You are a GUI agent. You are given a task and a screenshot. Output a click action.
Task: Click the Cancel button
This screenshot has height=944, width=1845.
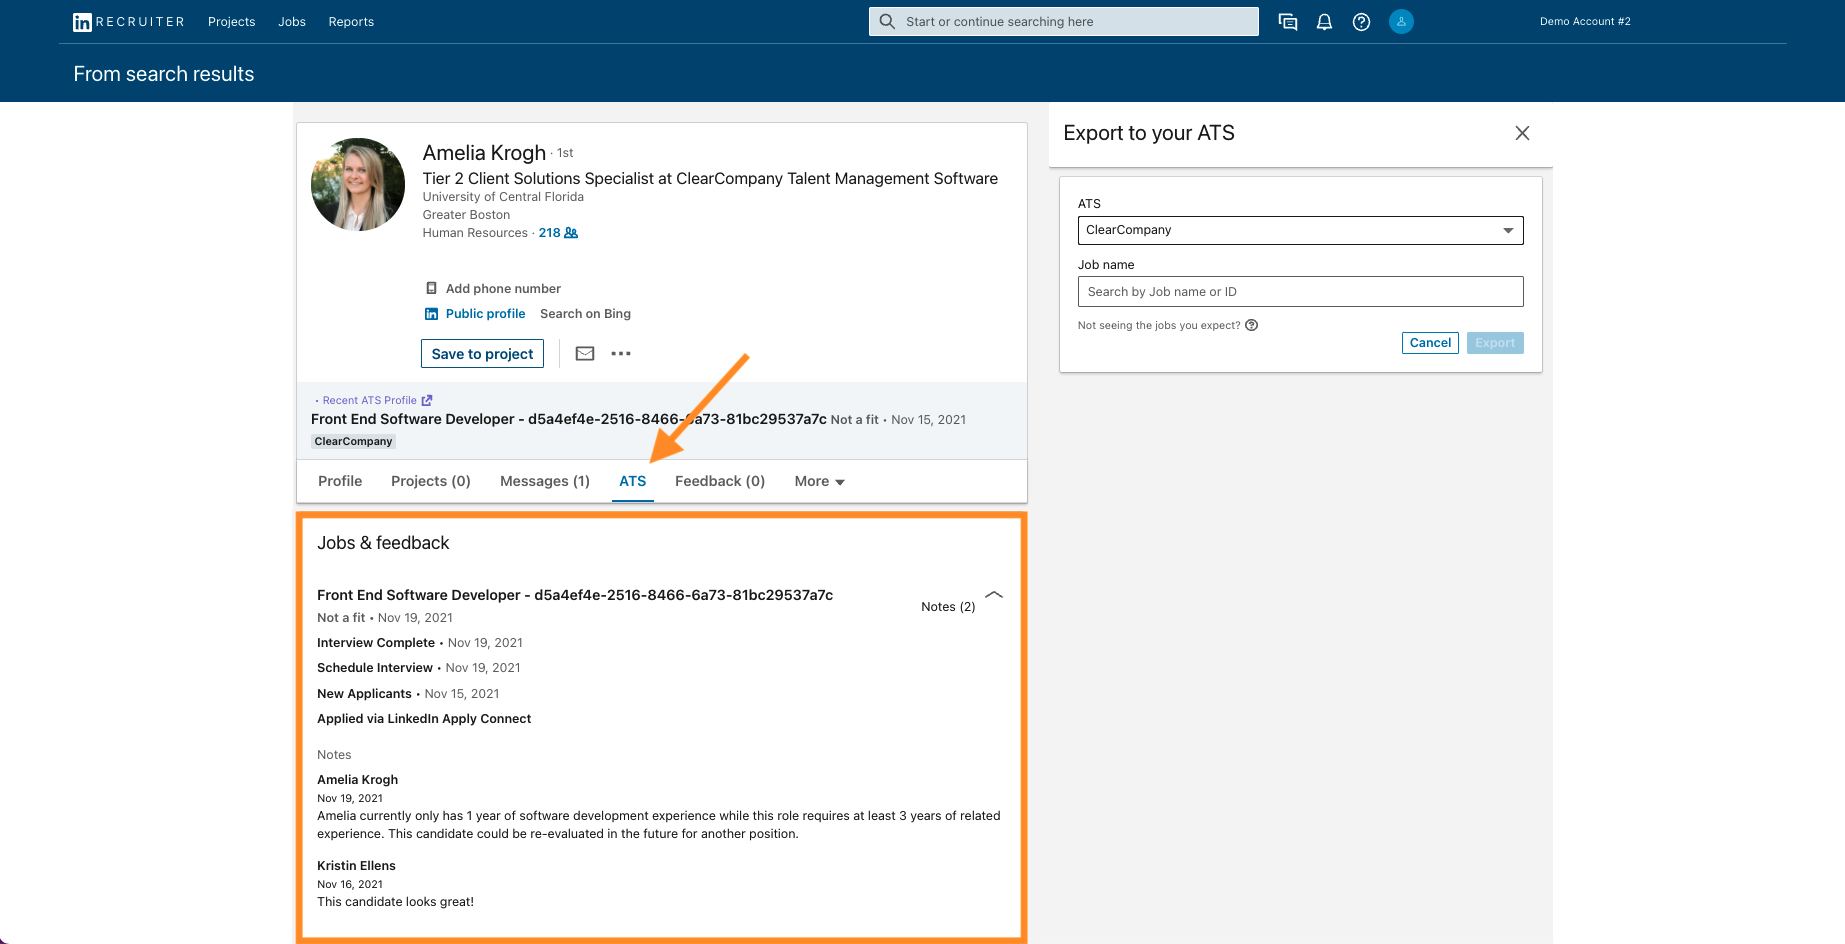1430,343
